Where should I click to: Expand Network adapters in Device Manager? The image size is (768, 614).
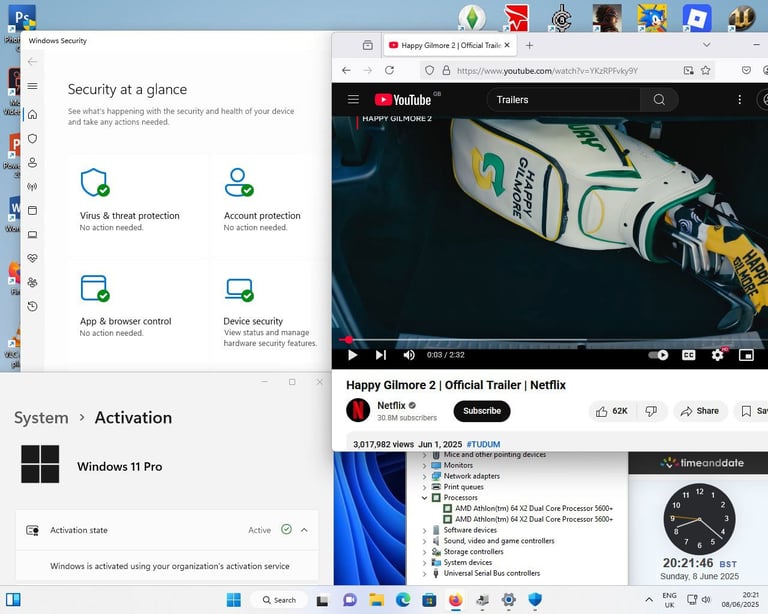coord(424,476)
